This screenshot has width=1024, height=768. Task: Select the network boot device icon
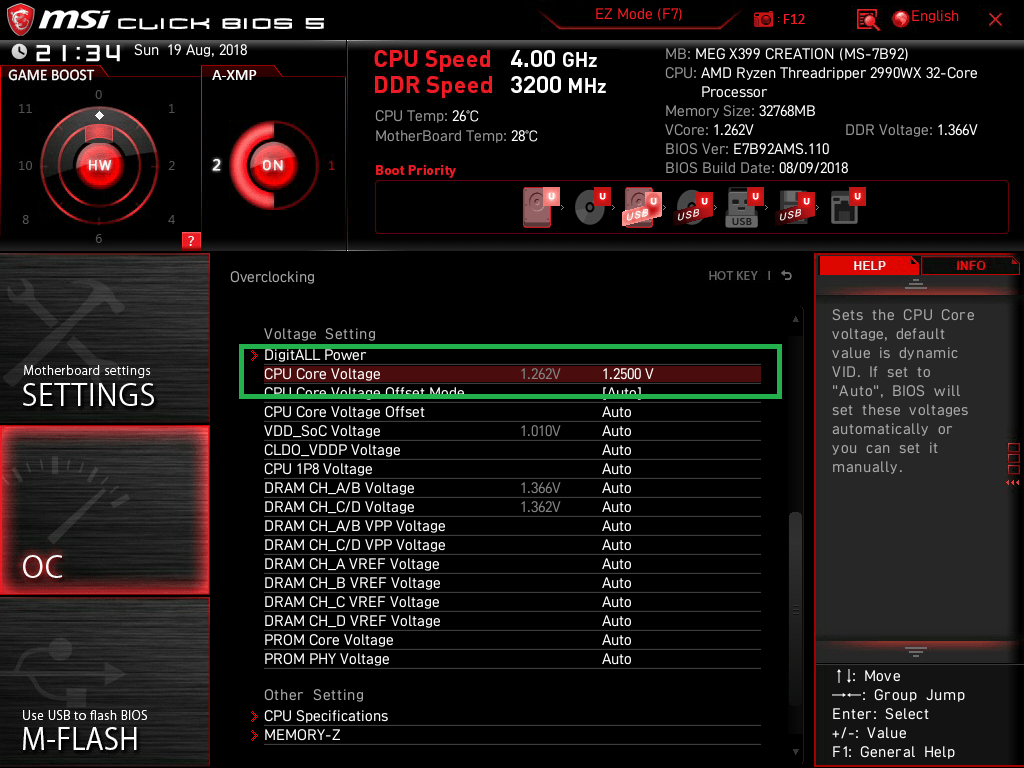(847, 207)
